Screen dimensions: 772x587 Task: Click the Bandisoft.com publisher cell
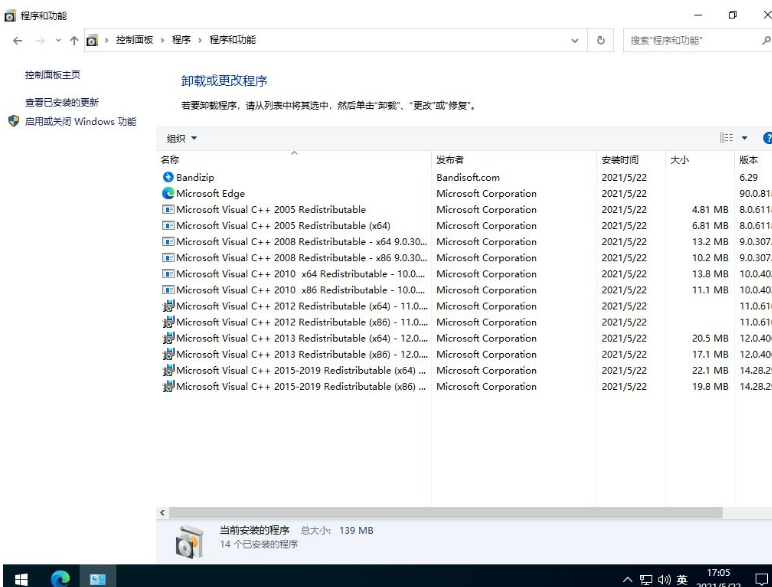(468, 177)
